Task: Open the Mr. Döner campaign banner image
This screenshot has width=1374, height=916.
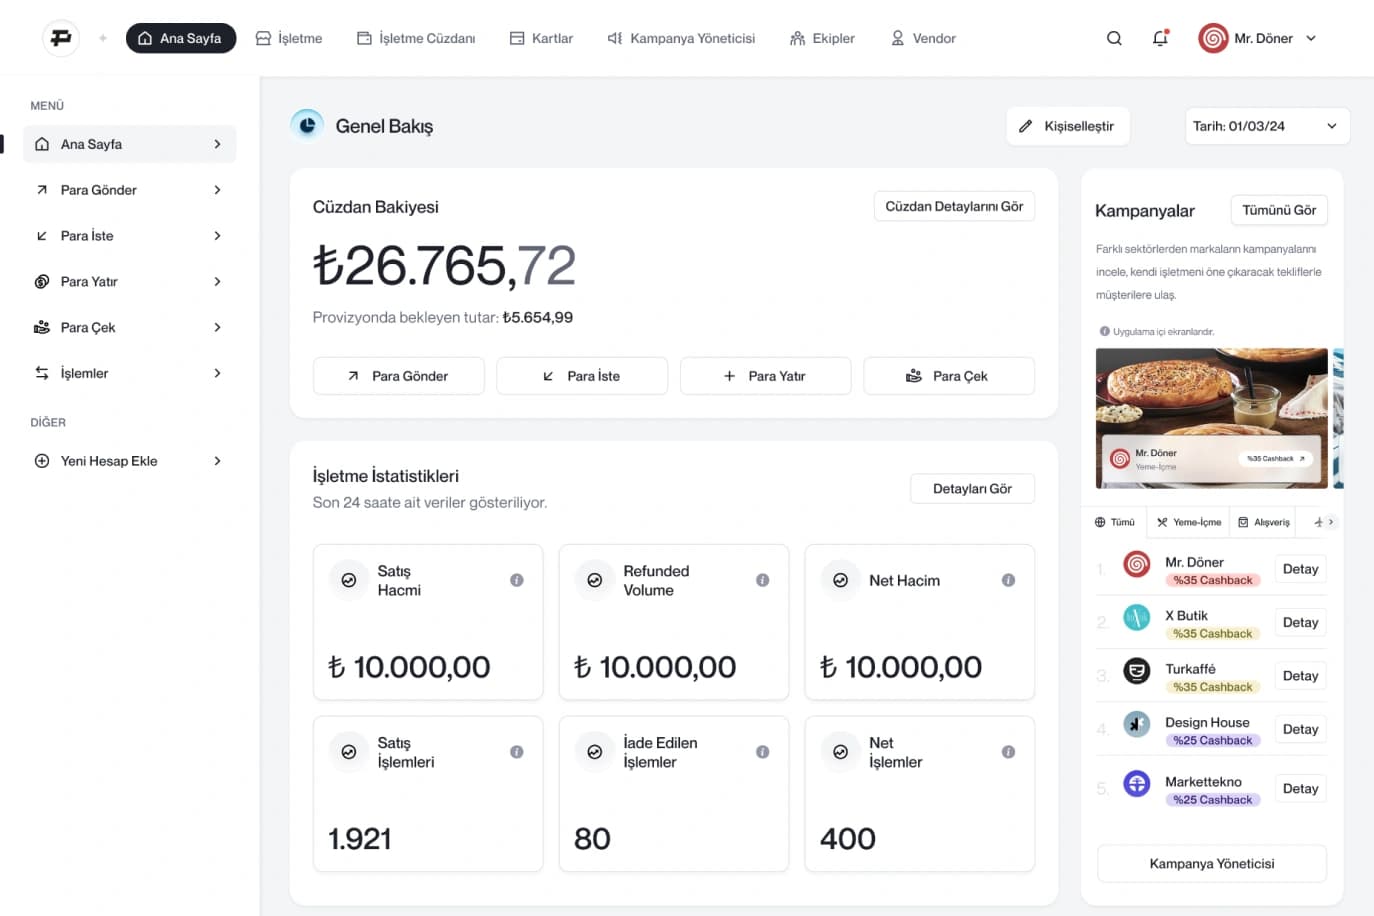Action: click(x=1211, y=418)
